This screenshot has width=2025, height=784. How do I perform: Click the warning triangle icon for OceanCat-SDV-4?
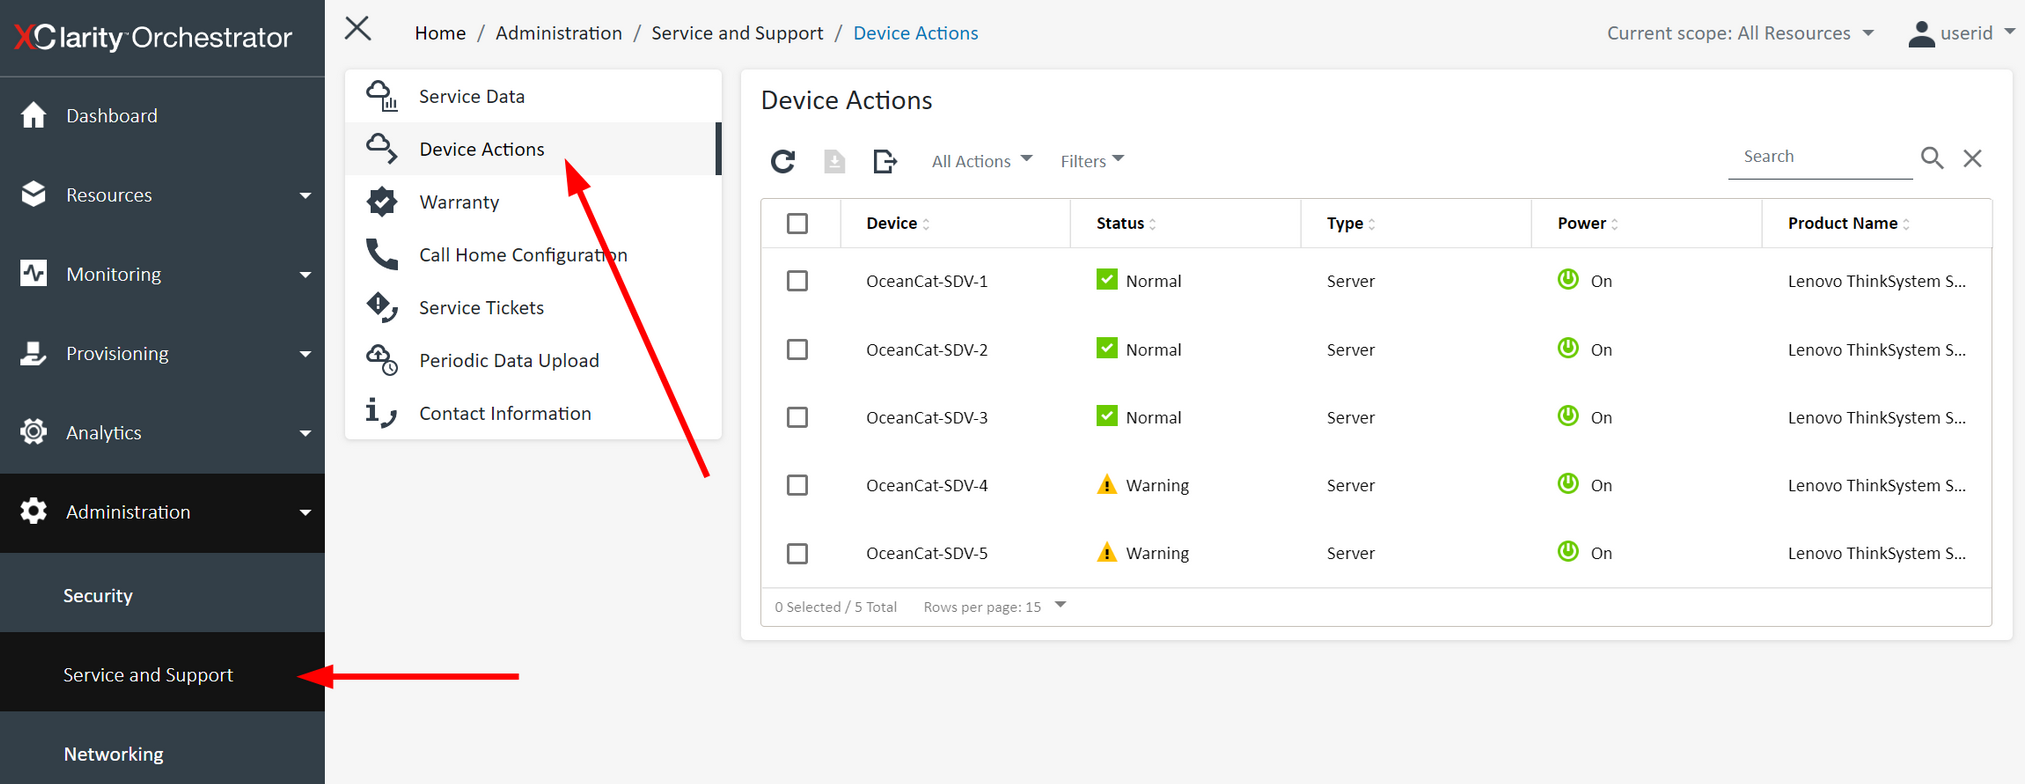pos(1107,485)
